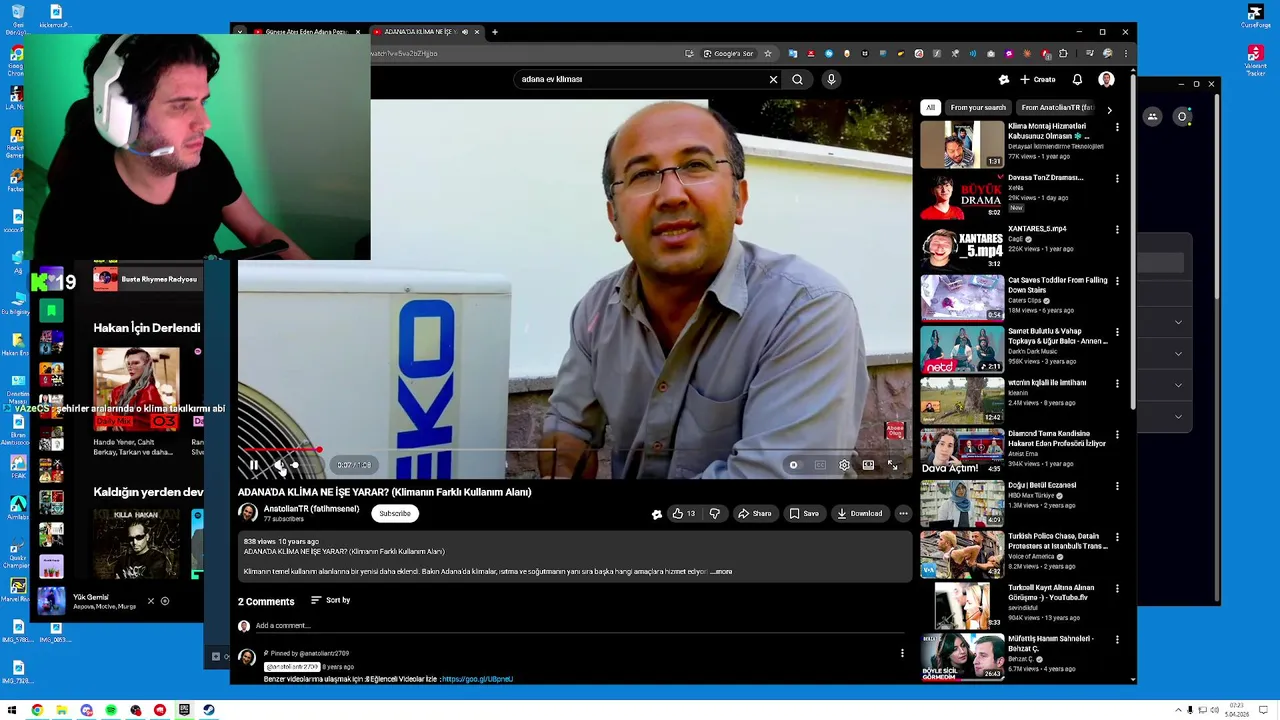
Task: Switch to the 'Güneşe Ateş Eden Adana' tab
Action: point(306,32)
